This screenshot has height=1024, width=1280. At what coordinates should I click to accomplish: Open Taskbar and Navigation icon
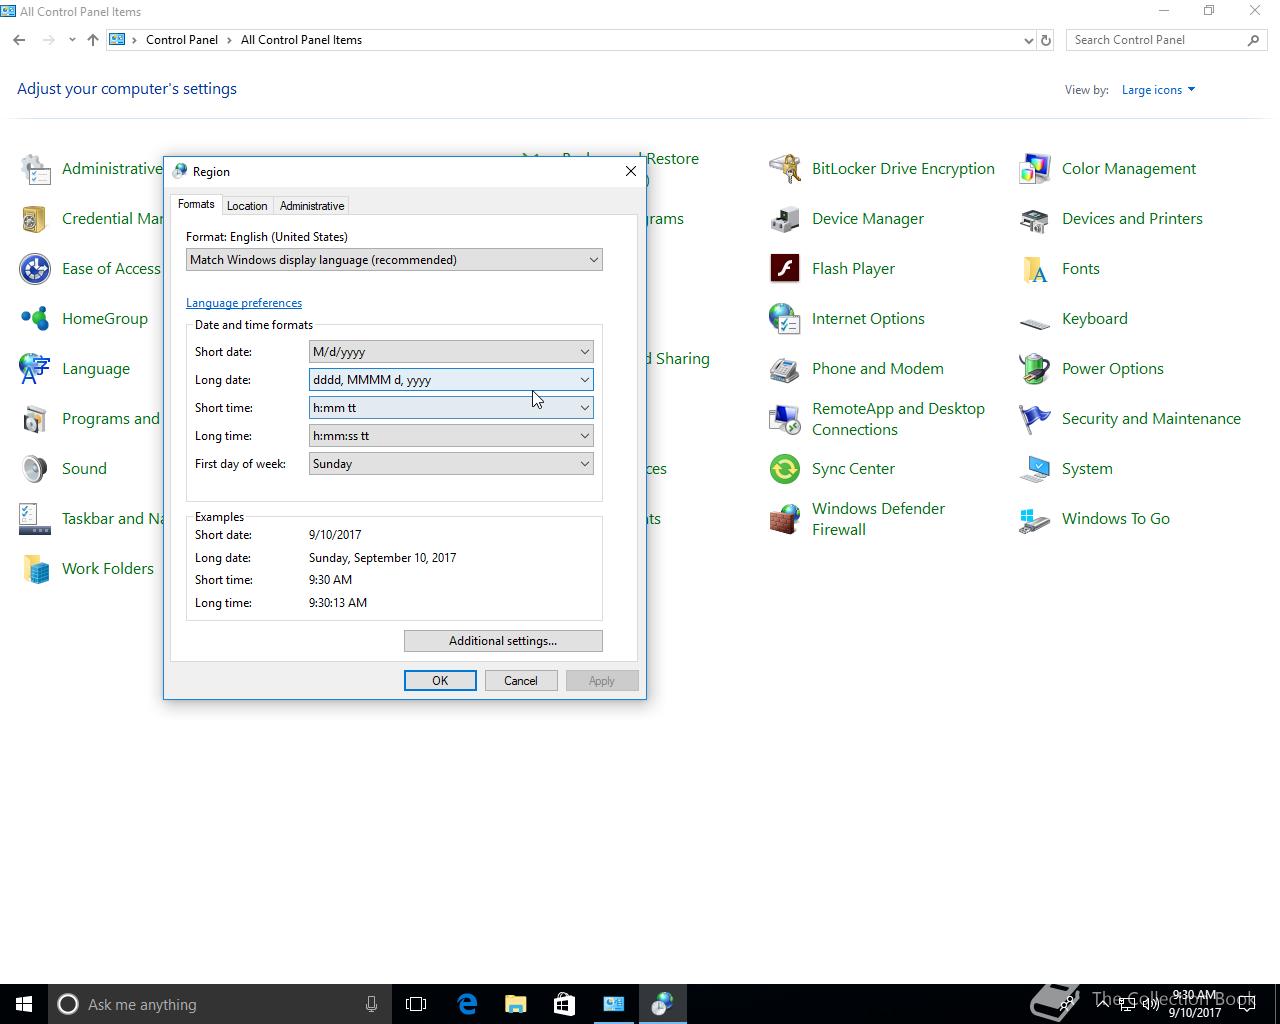click(35, 519)
